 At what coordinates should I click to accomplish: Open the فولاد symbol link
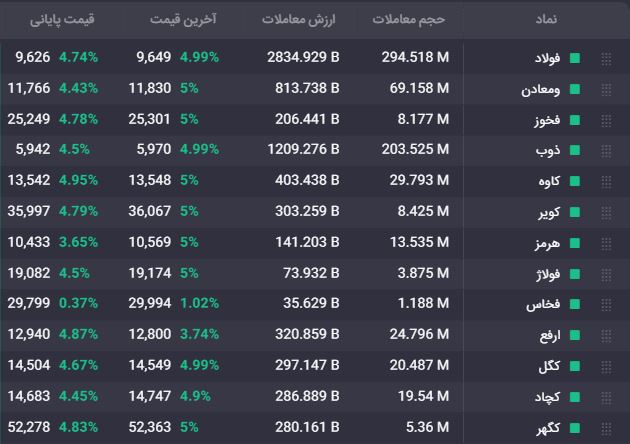[547, 59]
